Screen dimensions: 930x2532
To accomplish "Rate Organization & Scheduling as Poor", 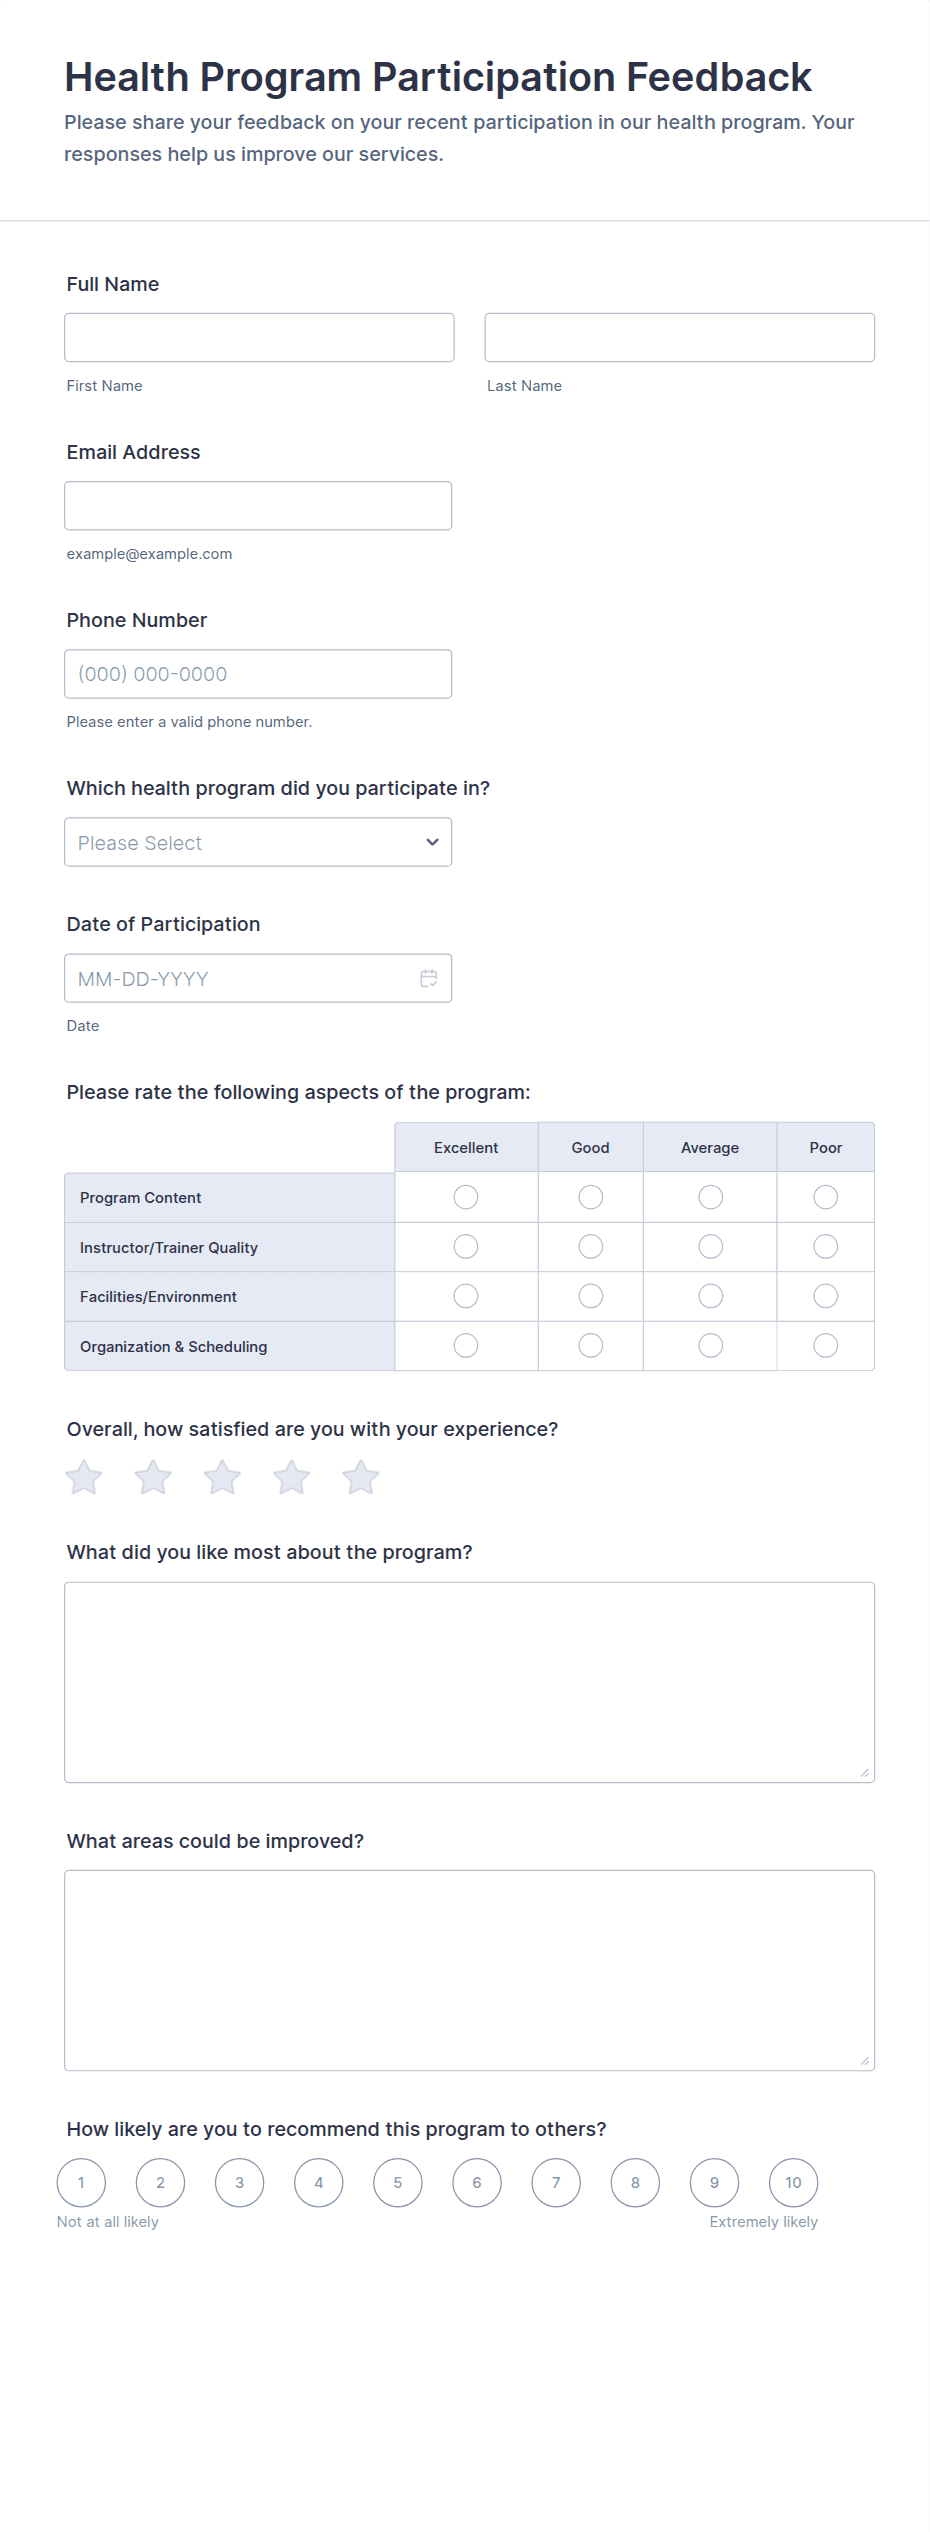I will click(826, 1346).
